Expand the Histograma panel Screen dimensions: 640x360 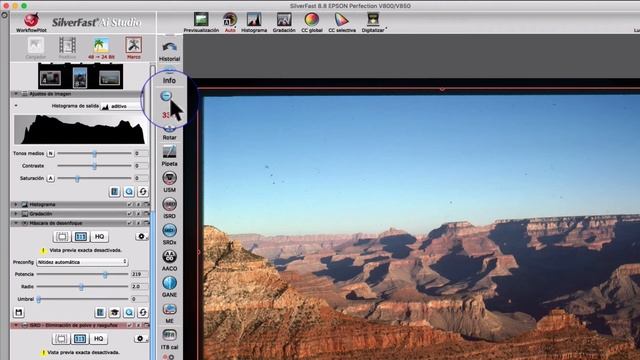click(16, 204)
